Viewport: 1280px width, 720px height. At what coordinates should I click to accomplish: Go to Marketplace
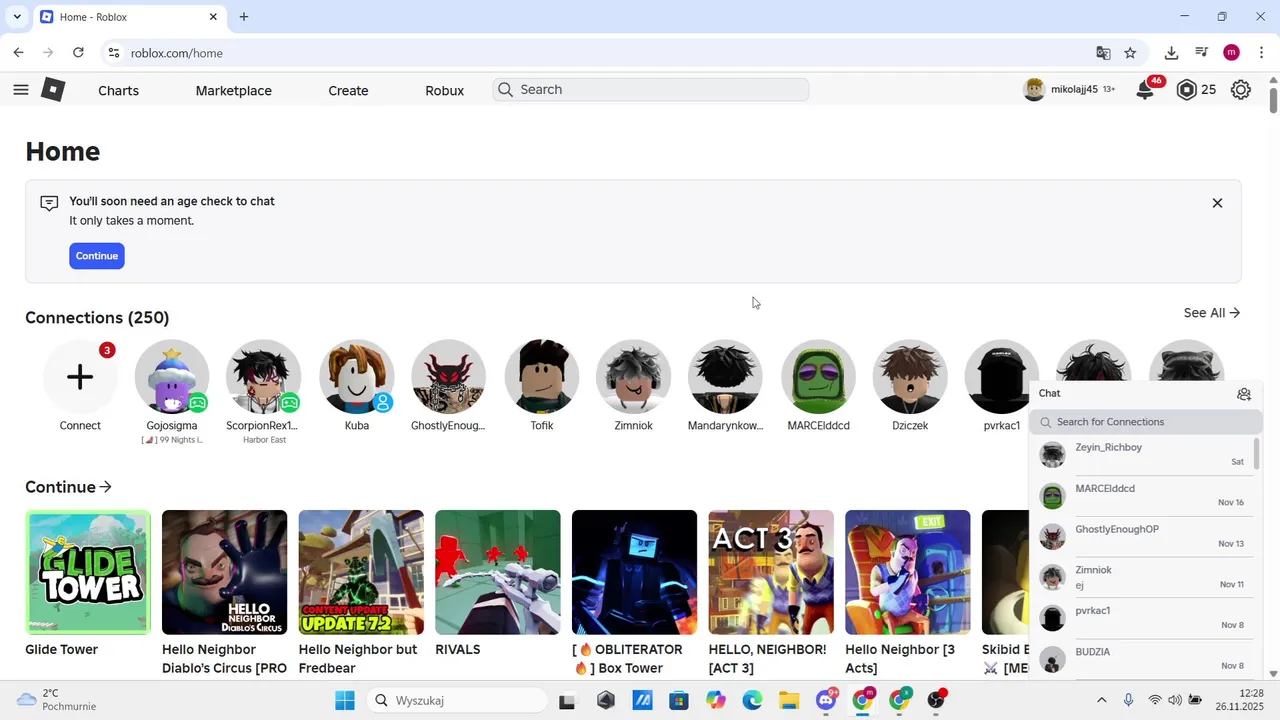(x=234, y=90)
